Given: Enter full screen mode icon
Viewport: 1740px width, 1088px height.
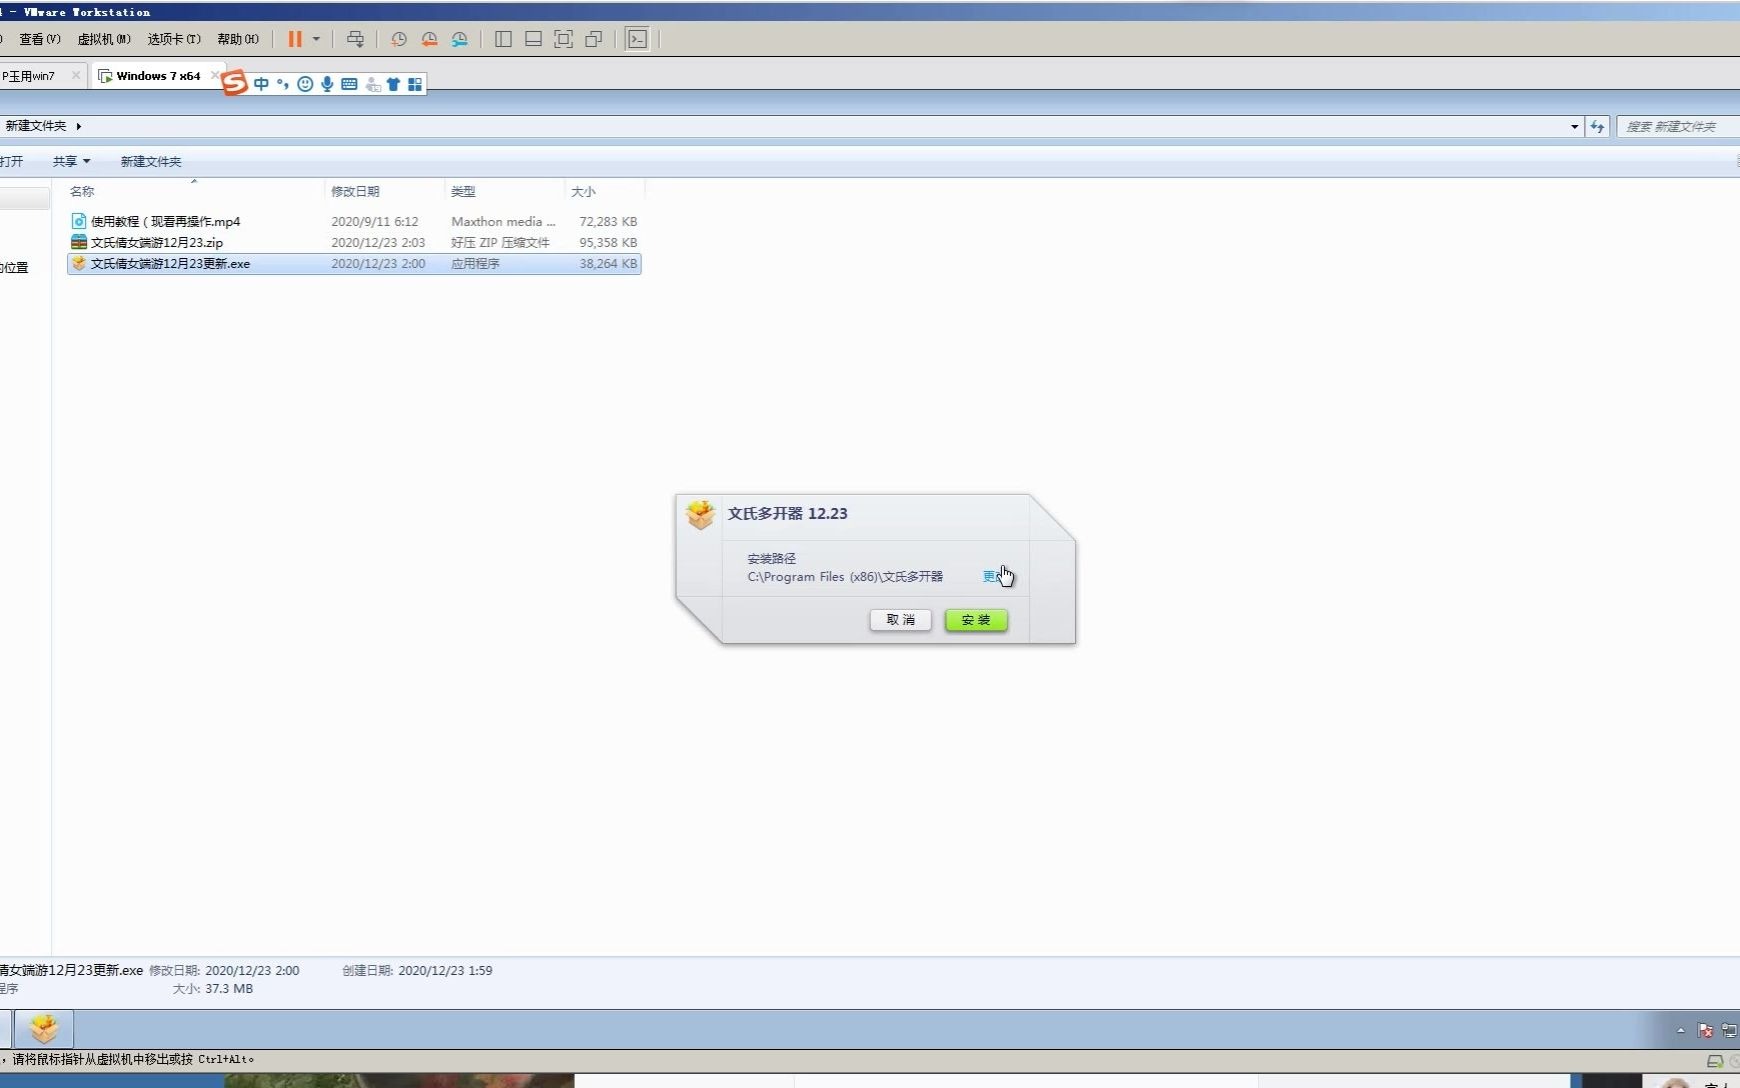Looking at the screenshot, I should coord(563,39).
